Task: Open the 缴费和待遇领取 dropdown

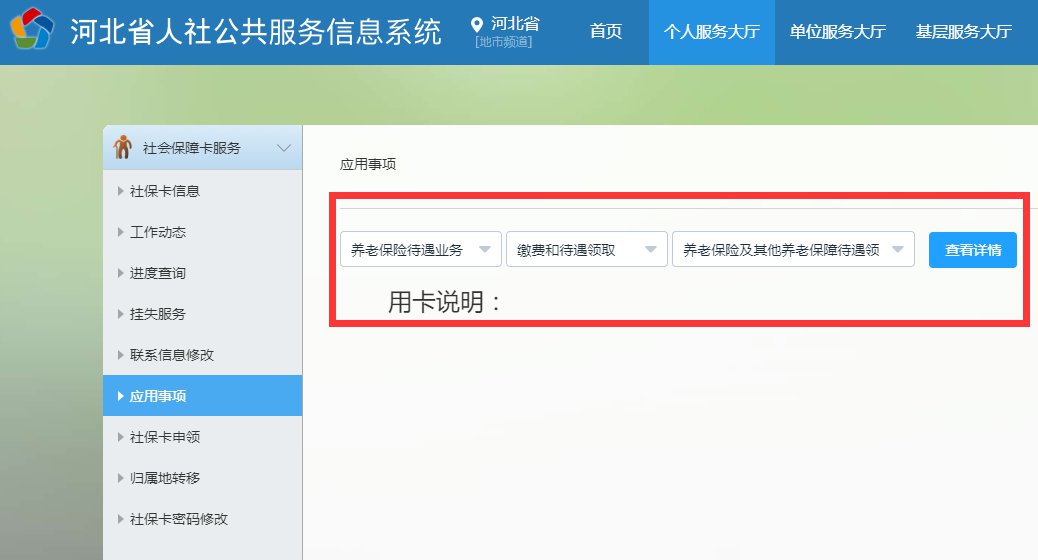Action: (587, 250)
